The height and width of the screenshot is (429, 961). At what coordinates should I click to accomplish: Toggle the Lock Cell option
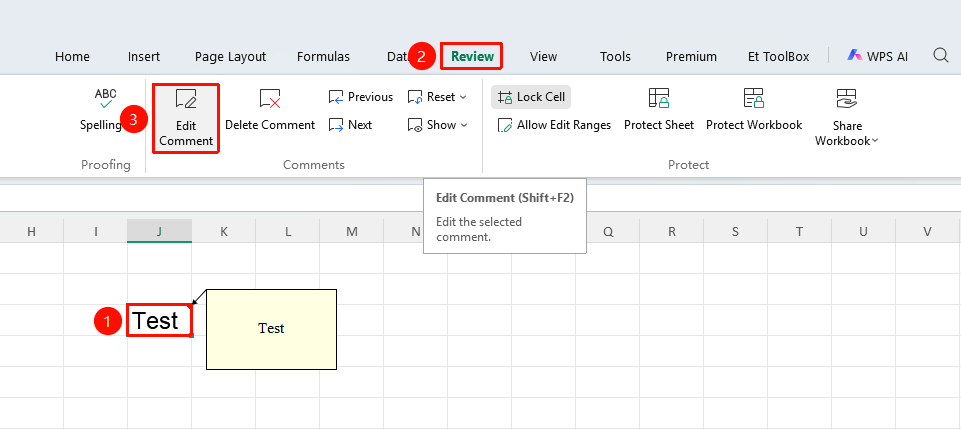(x=531, y=97)
